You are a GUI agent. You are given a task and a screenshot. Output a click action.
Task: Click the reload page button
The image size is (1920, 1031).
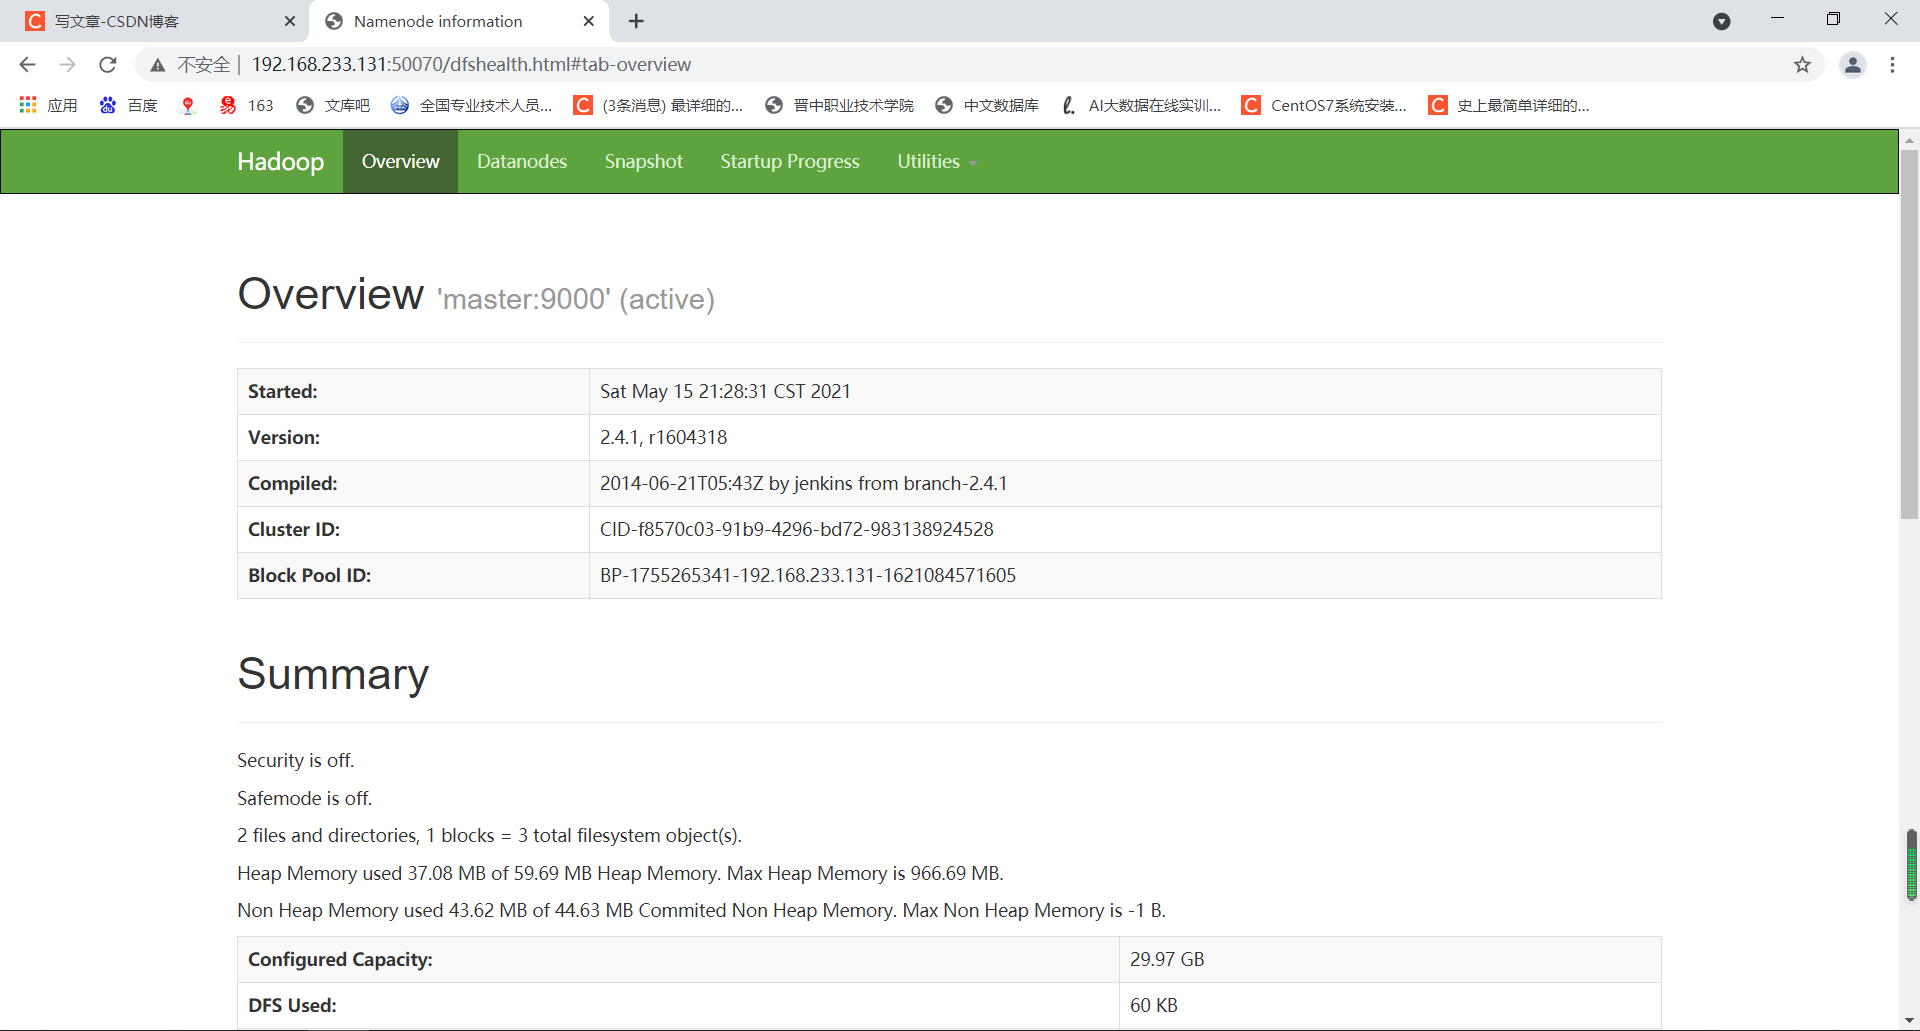[x=107, y=64]
